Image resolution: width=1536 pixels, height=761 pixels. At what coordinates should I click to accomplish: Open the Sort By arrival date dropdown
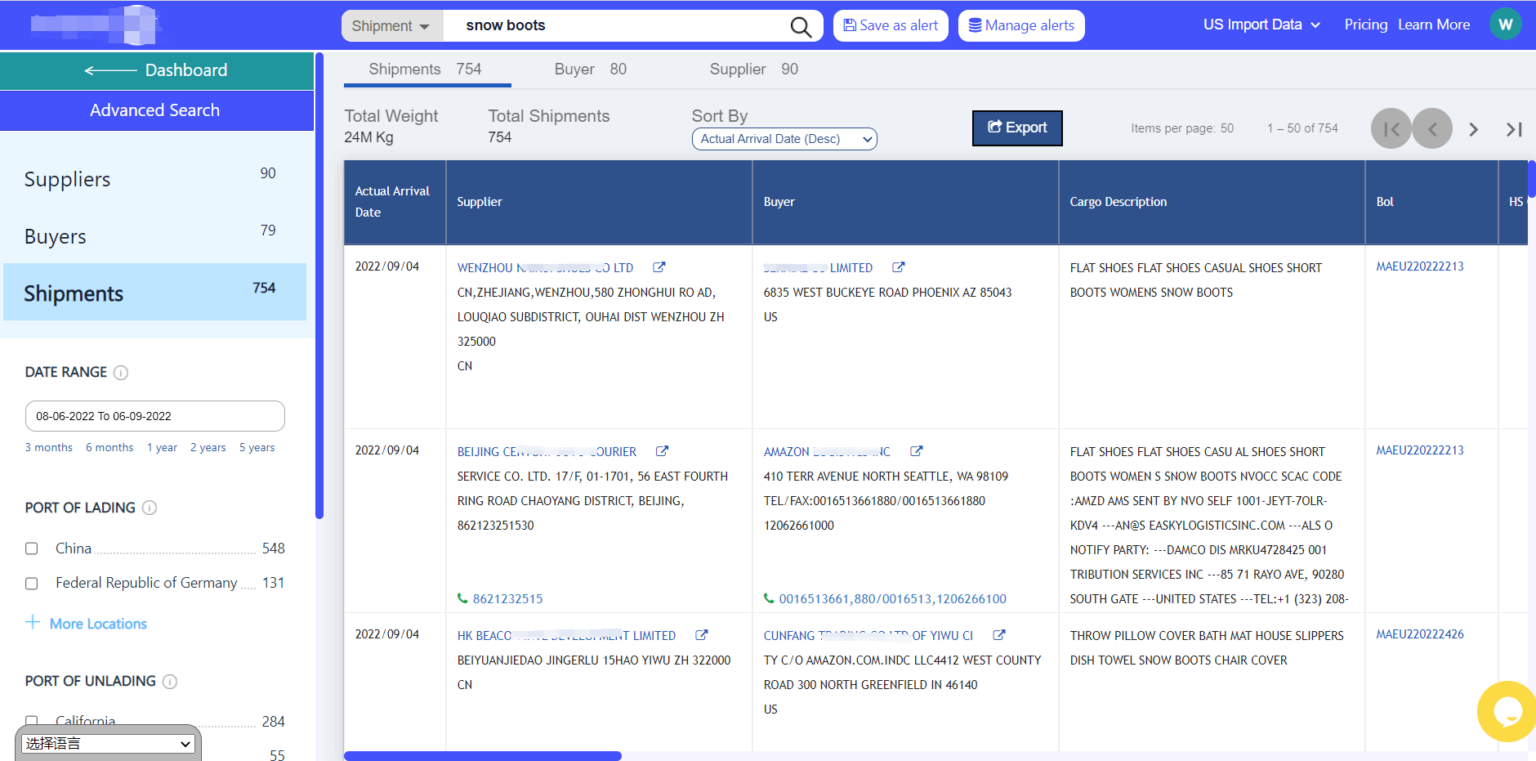tap(784, 139)
